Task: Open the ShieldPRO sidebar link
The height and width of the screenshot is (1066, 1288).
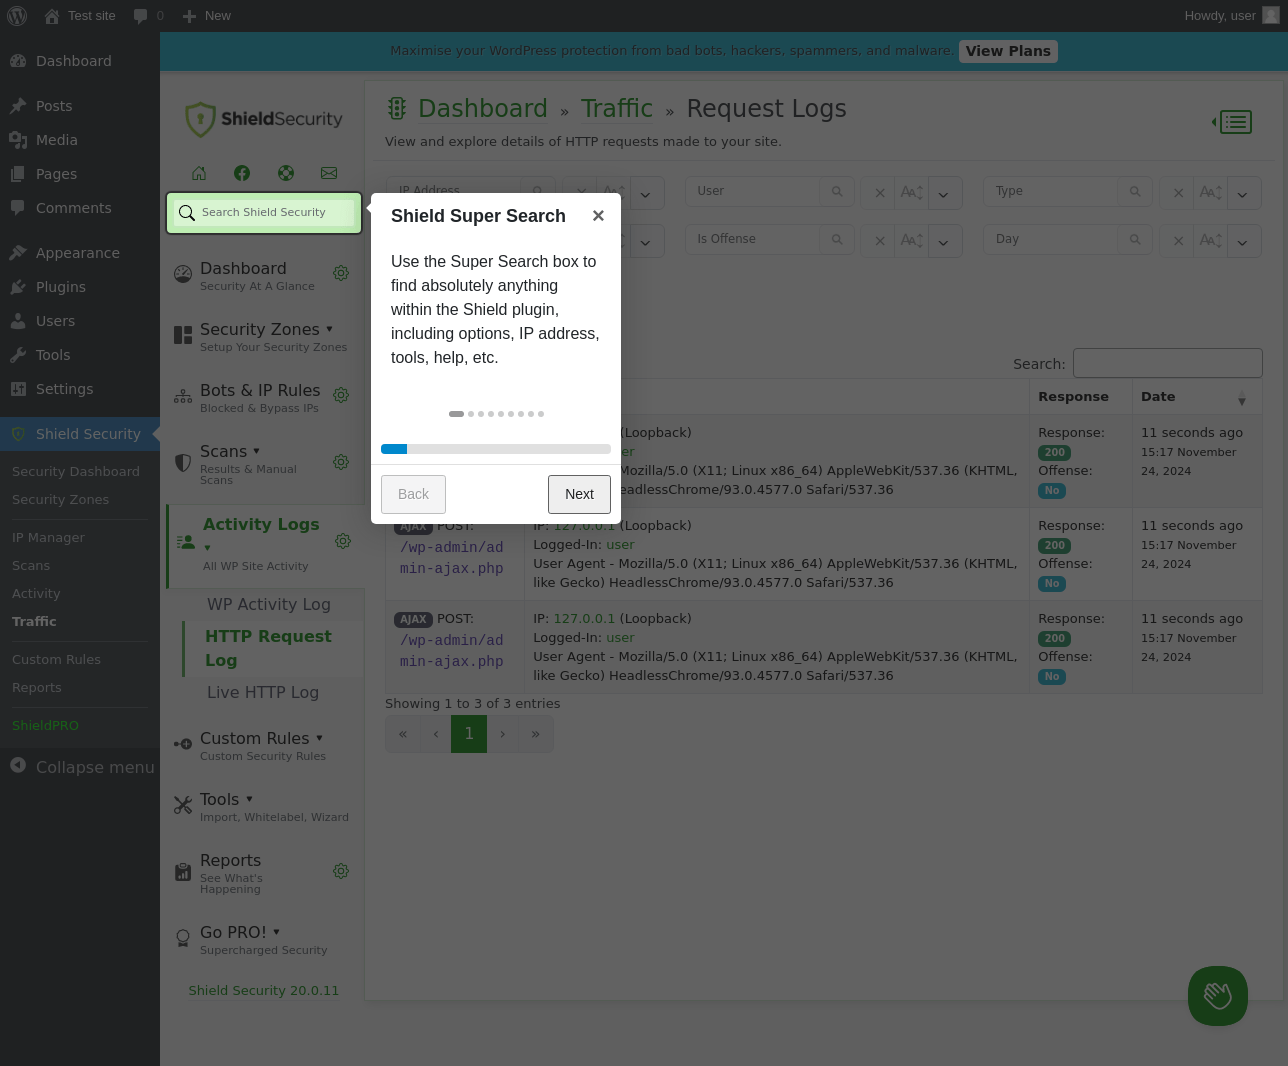Action: [x=45, y=726]
